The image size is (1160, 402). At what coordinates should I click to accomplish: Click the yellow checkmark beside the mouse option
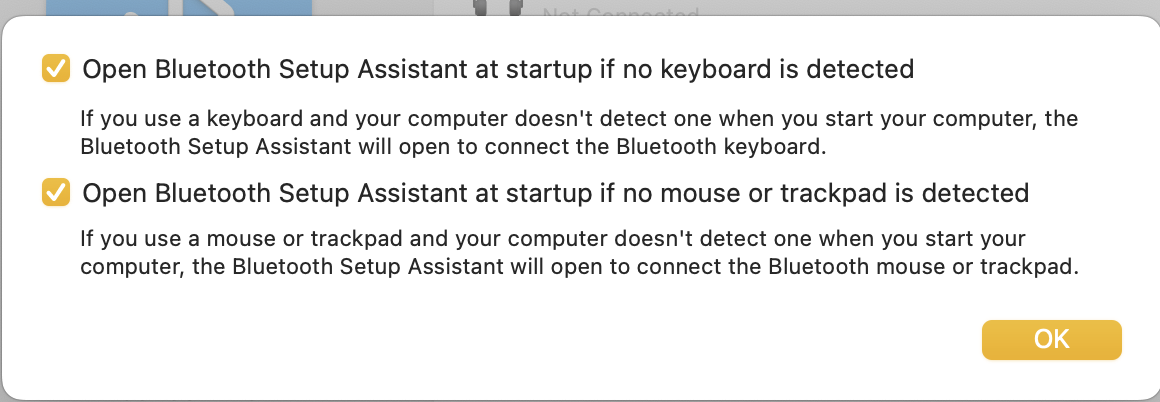click(55, 192)
